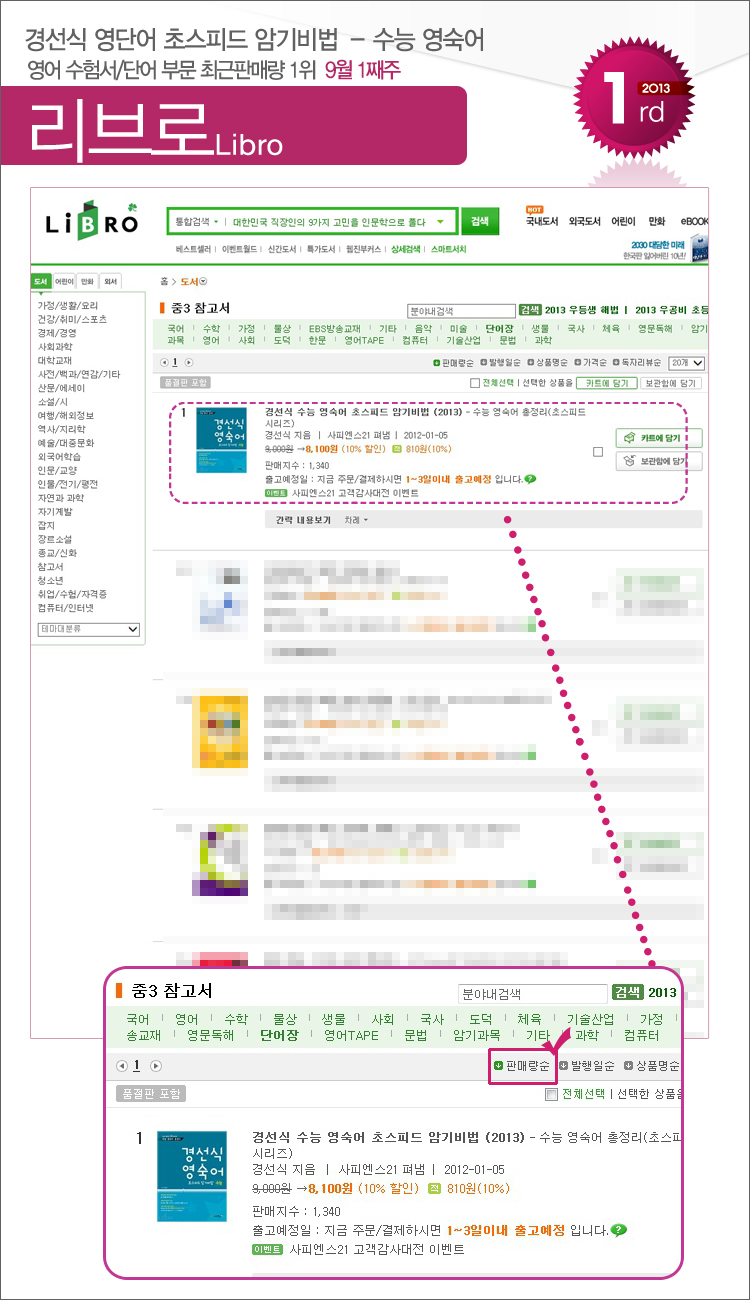The width and height of the screenshot is (750, 1300).
Task: Expand the 테마대분류 dropdown
Action: [88, 629]
